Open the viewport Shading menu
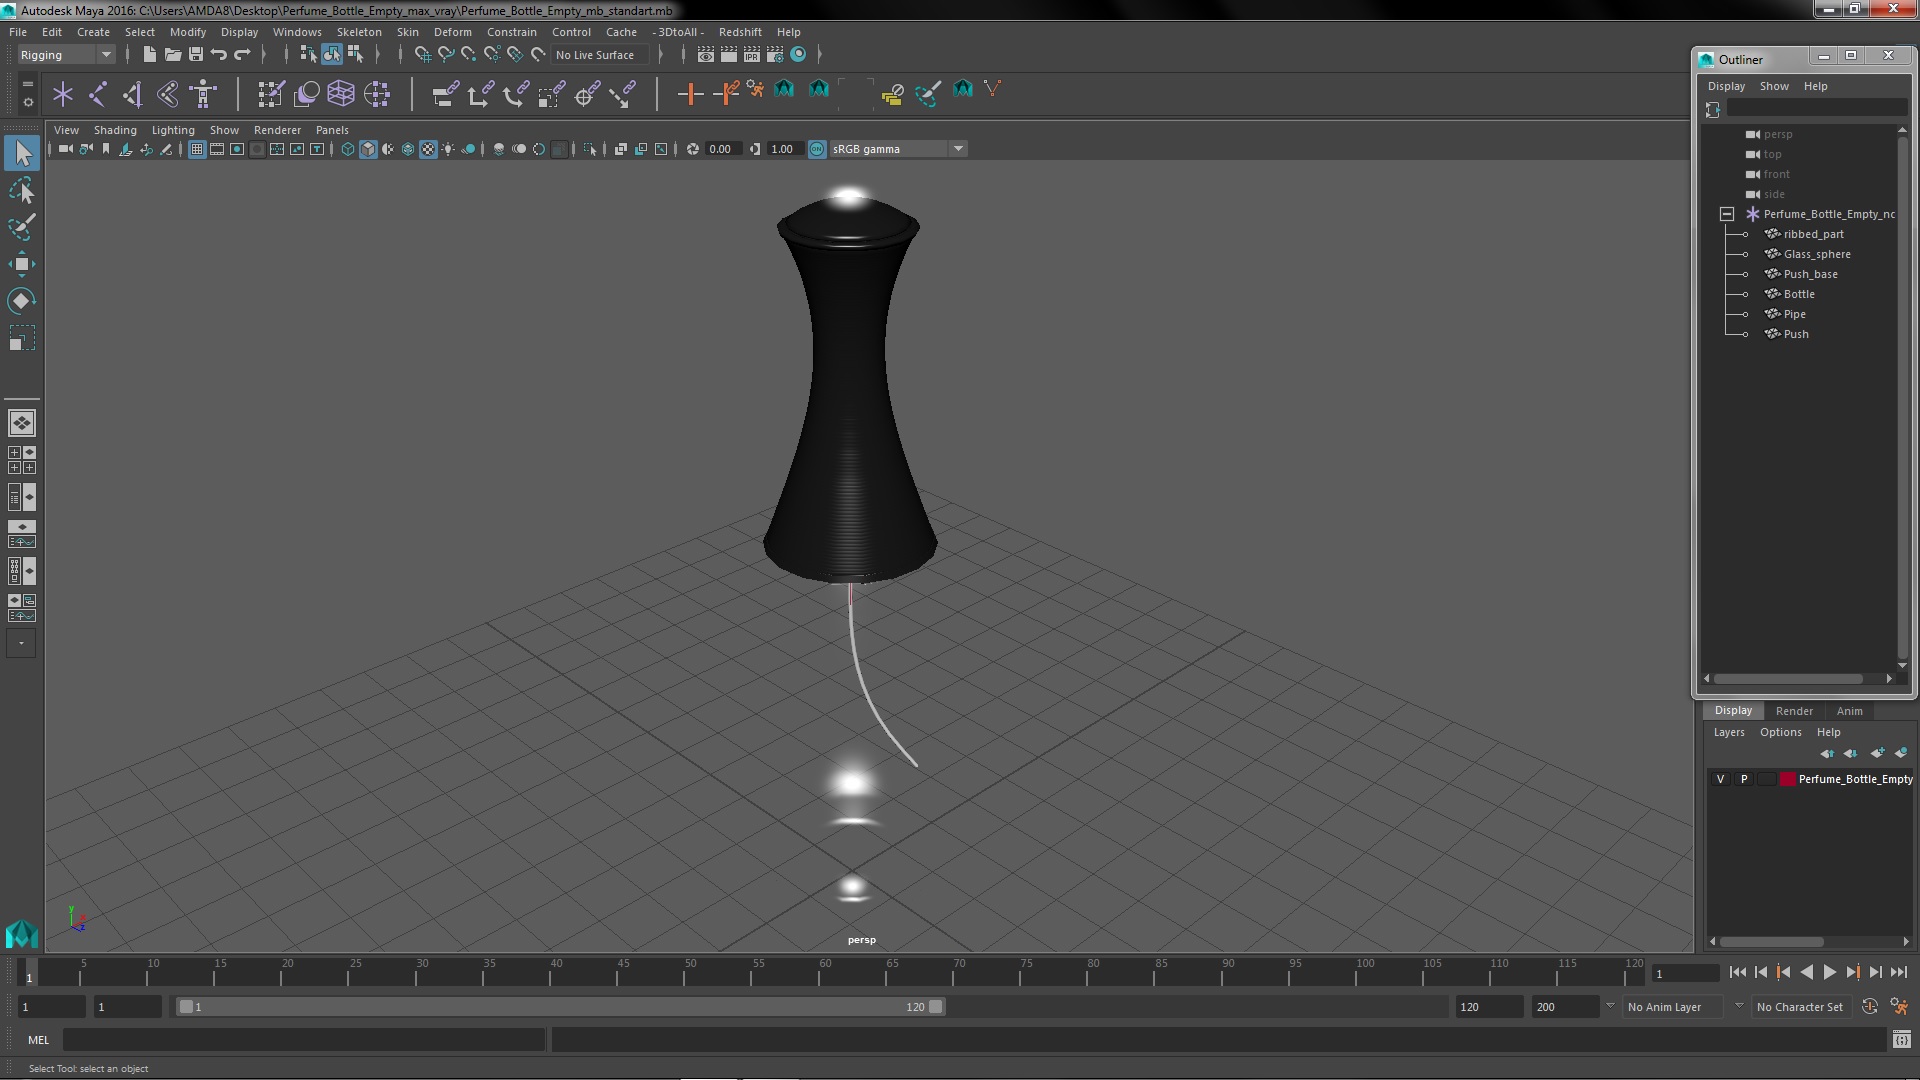 (x=115, y=130)
